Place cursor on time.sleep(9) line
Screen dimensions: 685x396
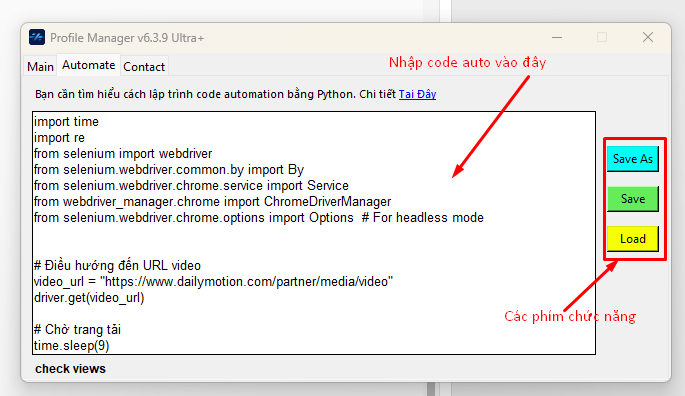[x=72, y=346]
